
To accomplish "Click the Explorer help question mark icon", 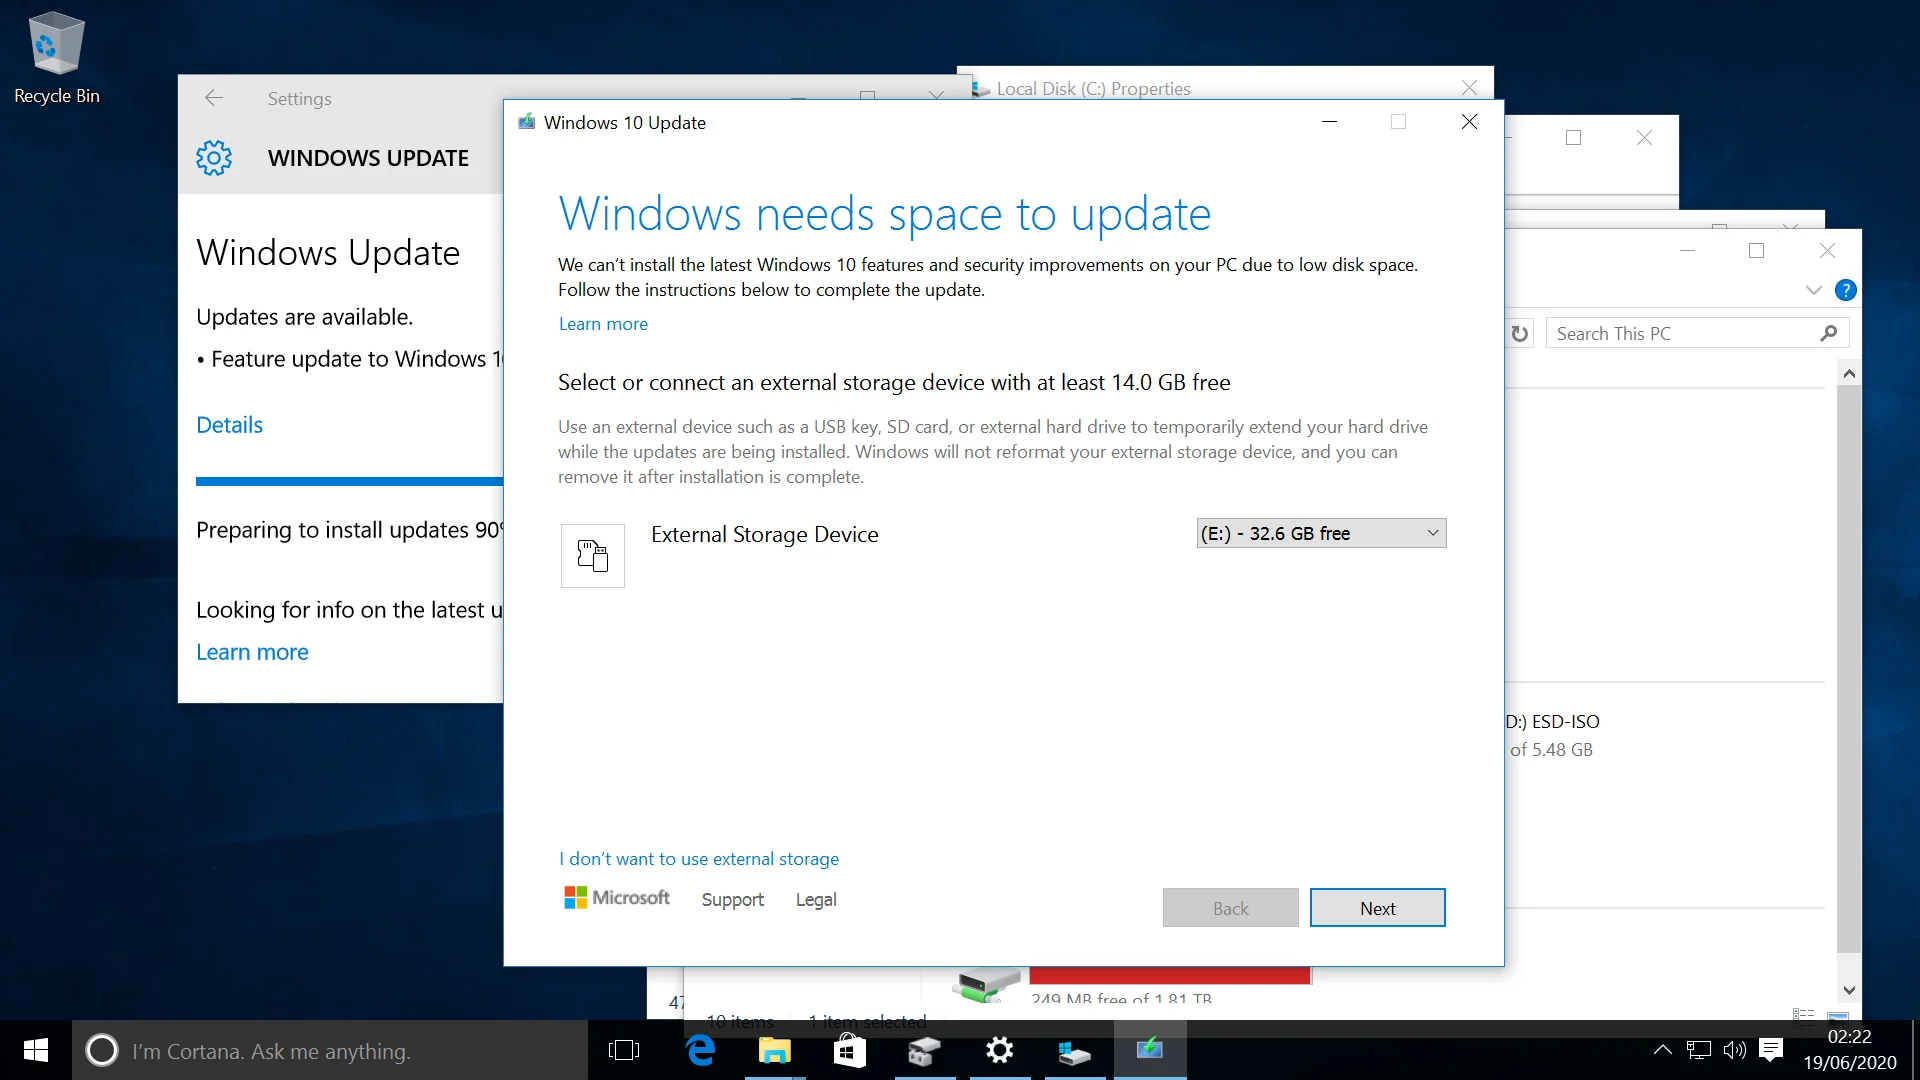I will (1846, 290).
